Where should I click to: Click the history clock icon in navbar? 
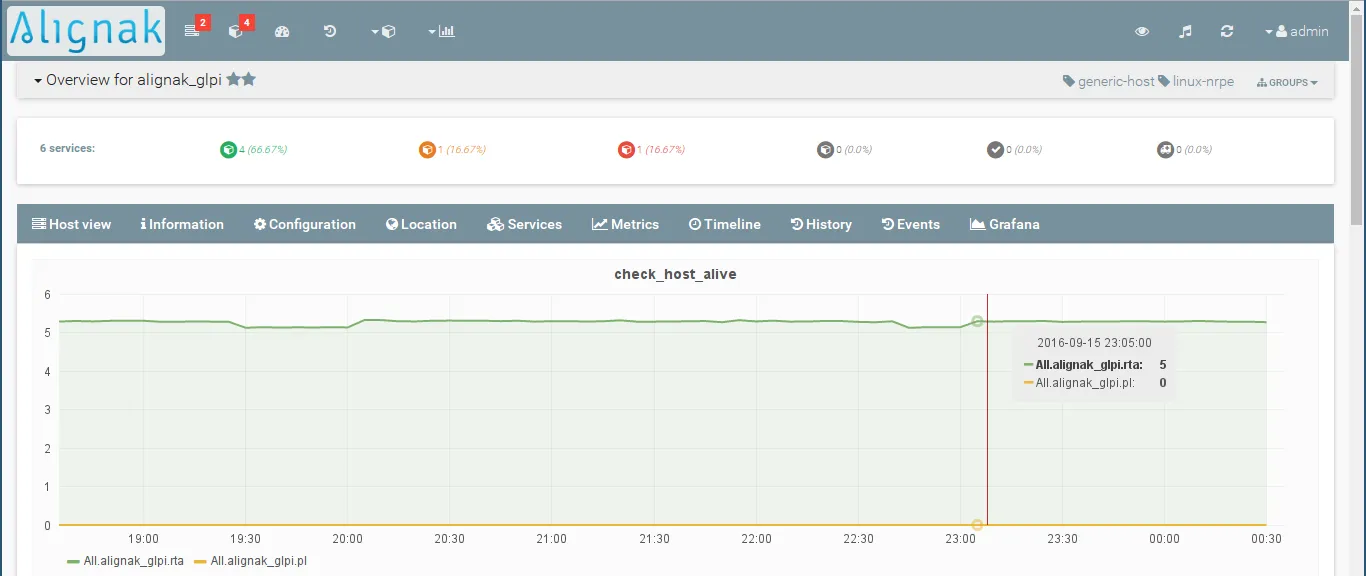(x=330, y=31)
